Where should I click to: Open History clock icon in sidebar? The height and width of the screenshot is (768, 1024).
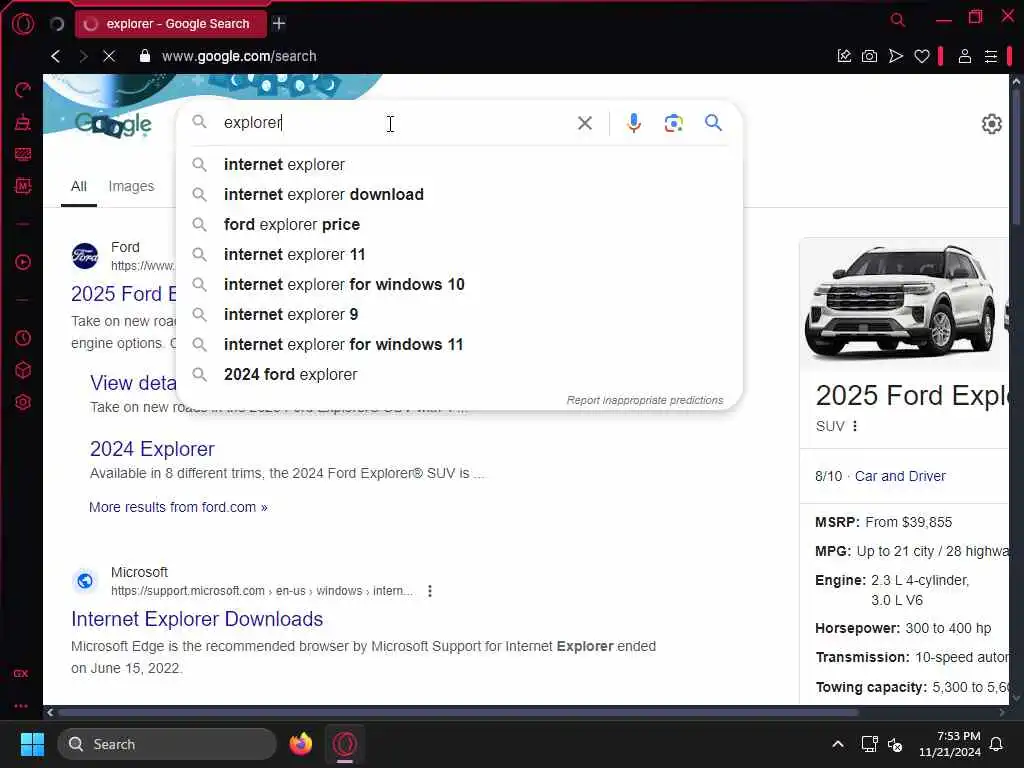(x=23, y=338)
